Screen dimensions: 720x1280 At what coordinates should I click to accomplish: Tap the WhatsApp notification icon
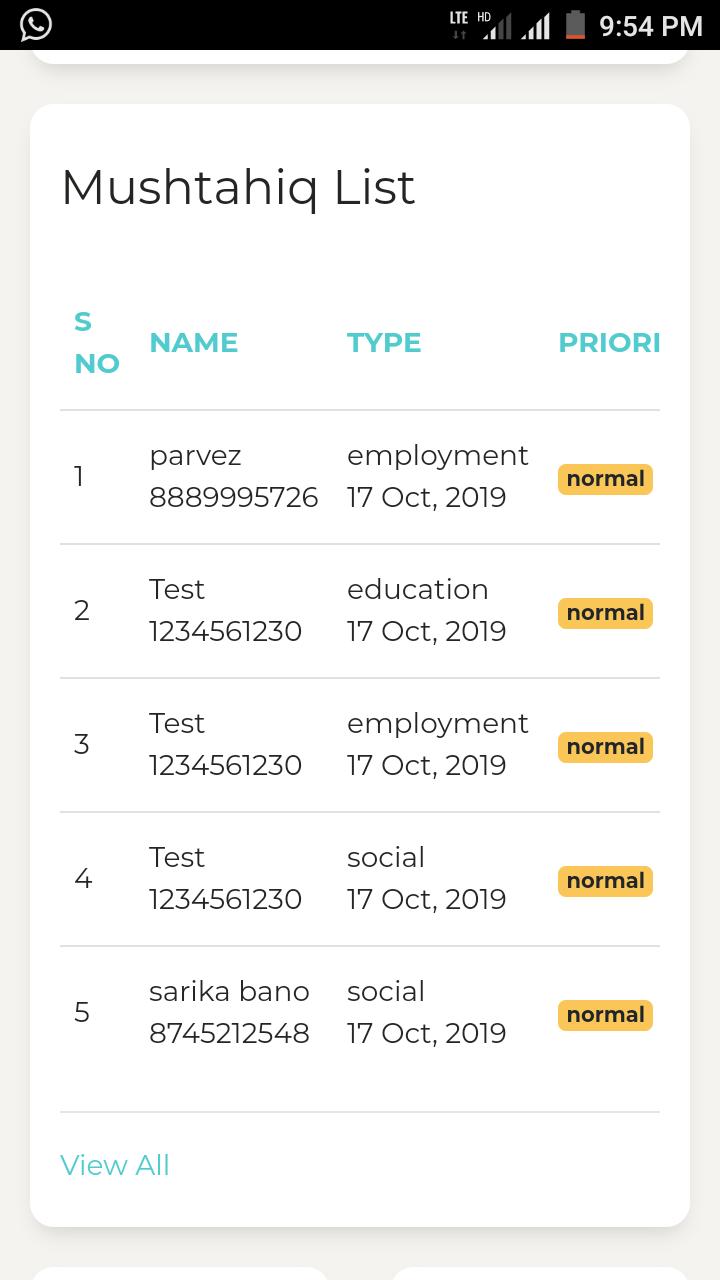[35, 24]
